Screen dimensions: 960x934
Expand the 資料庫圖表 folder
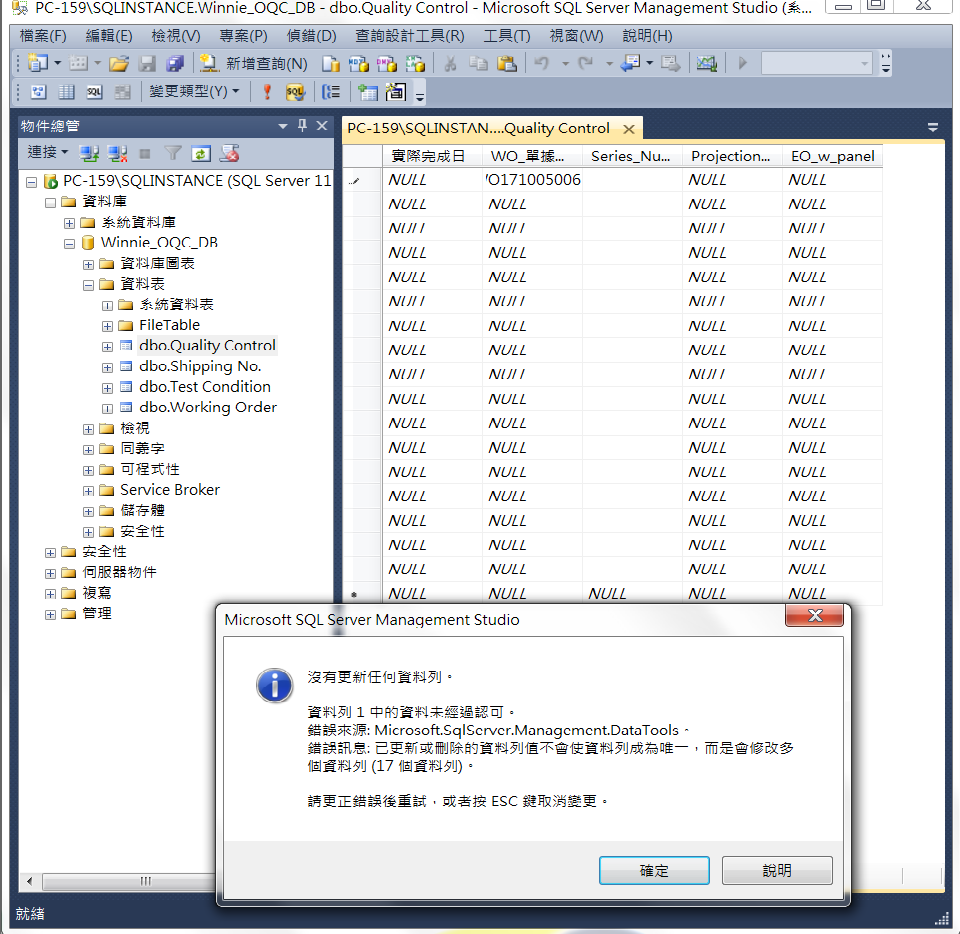pos(88,264)
